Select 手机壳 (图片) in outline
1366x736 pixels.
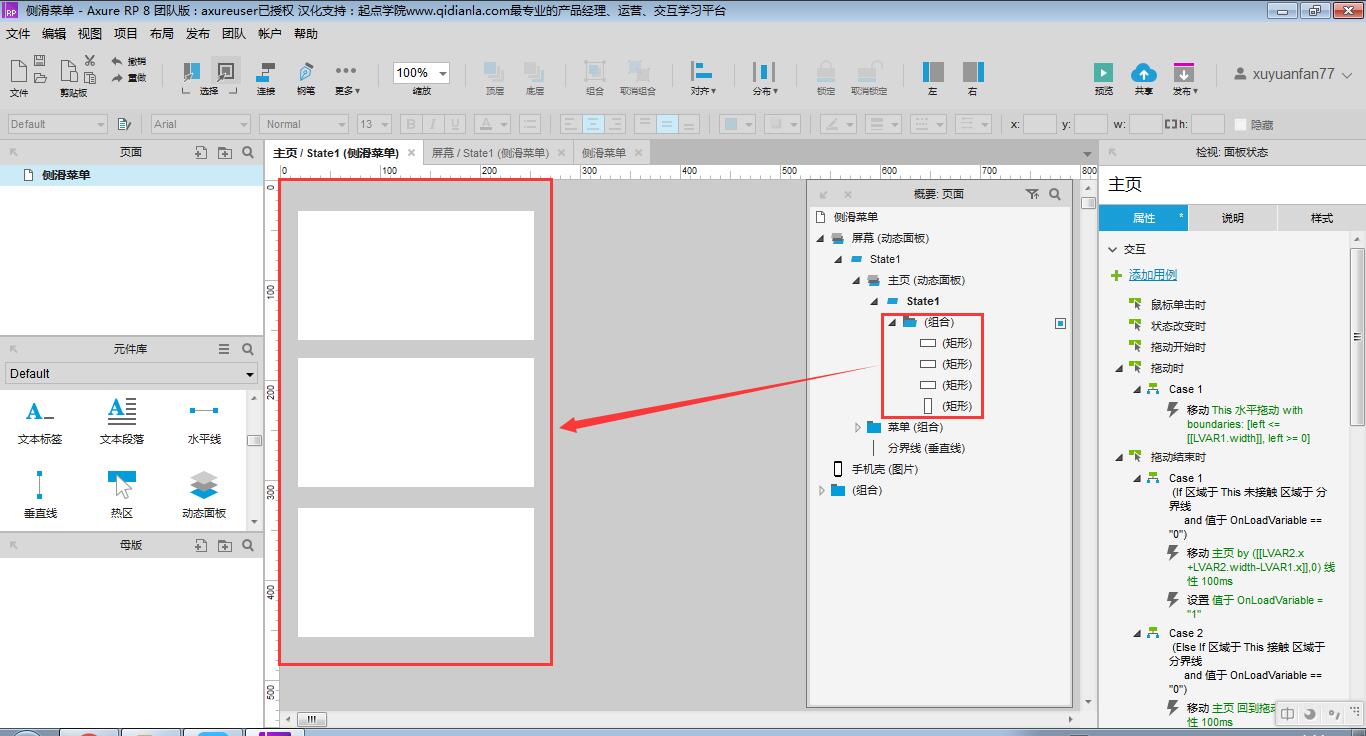[884, 469]
